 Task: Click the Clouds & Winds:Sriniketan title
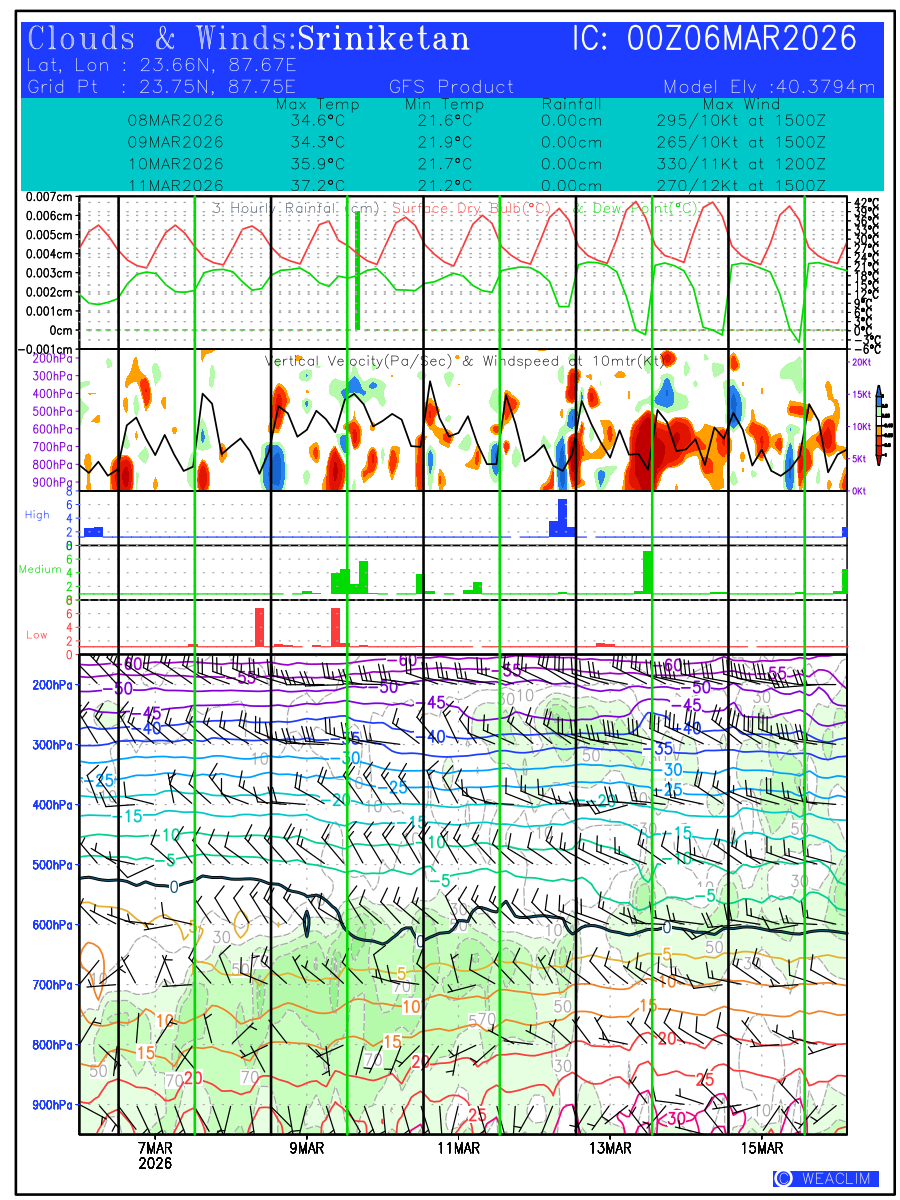(249, 39)
